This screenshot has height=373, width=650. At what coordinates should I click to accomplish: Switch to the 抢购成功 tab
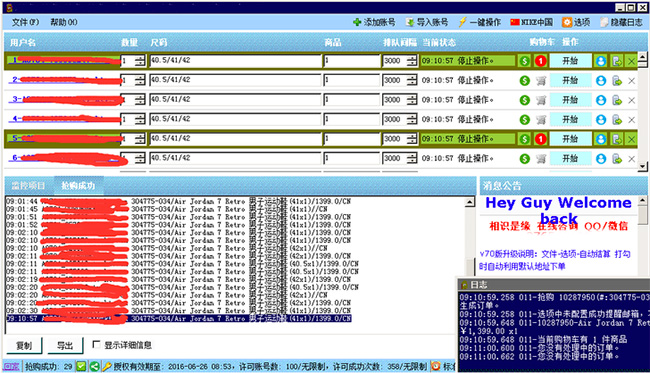[78, 185]
